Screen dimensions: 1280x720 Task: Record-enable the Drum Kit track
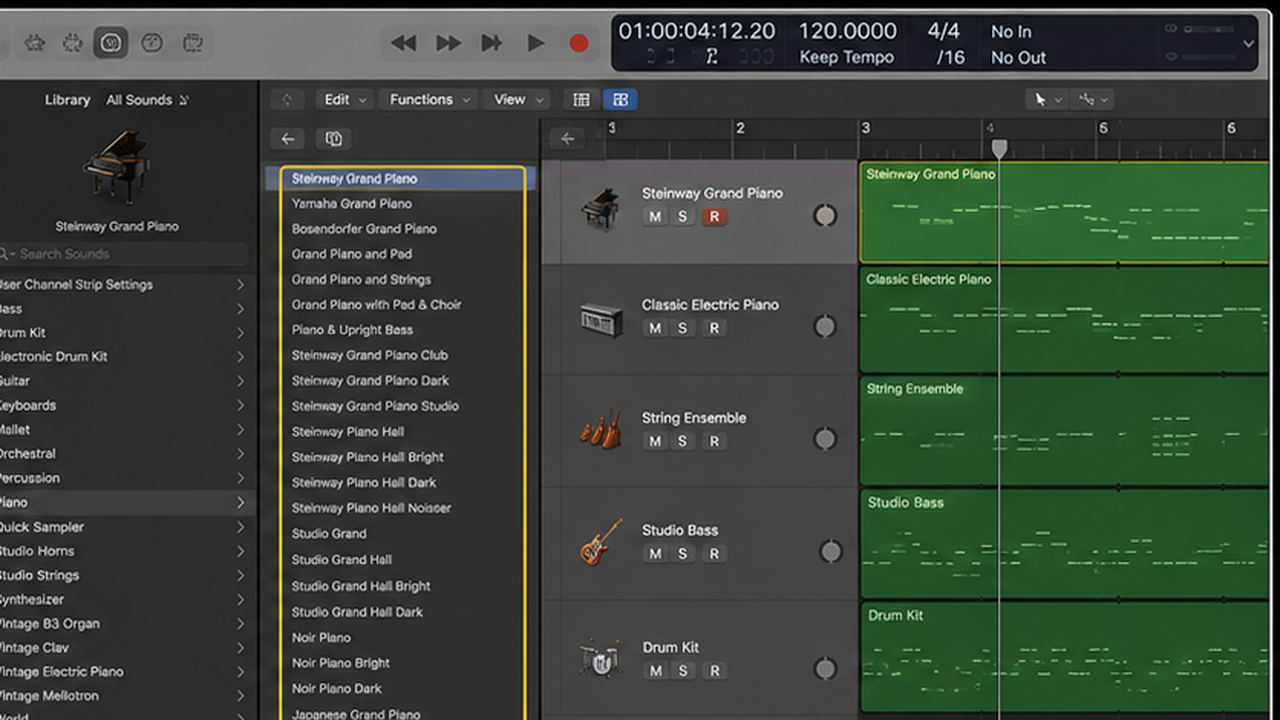(x=714, y=671)
